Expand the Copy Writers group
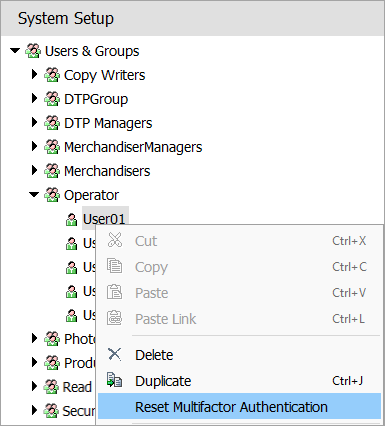Image resolution: width=385 pixels, height=426 pixels. coord(34,74)
